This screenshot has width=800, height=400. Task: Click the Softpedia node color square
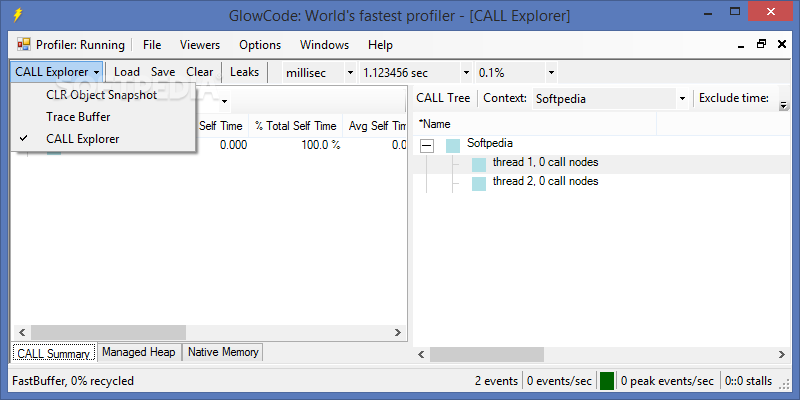coord(453,146)
